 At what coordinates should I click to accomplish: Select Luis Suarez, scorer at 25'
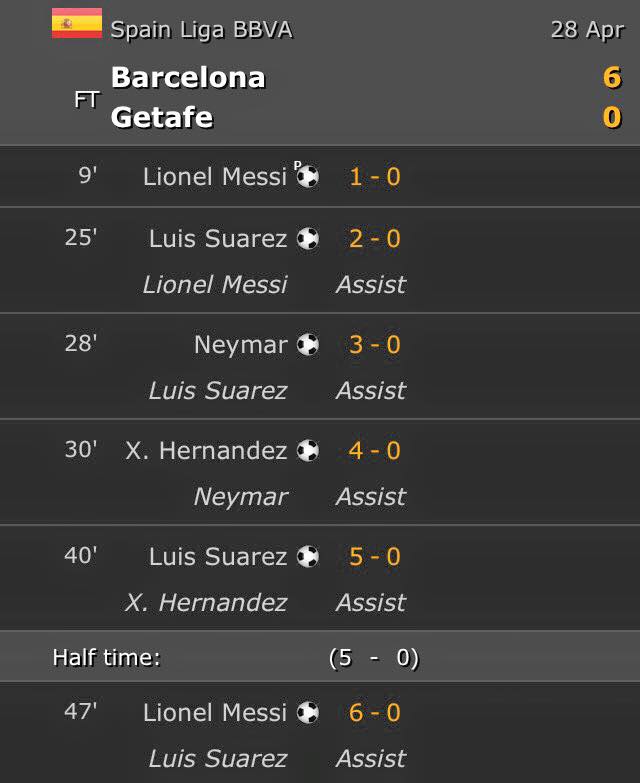point(218,239)
